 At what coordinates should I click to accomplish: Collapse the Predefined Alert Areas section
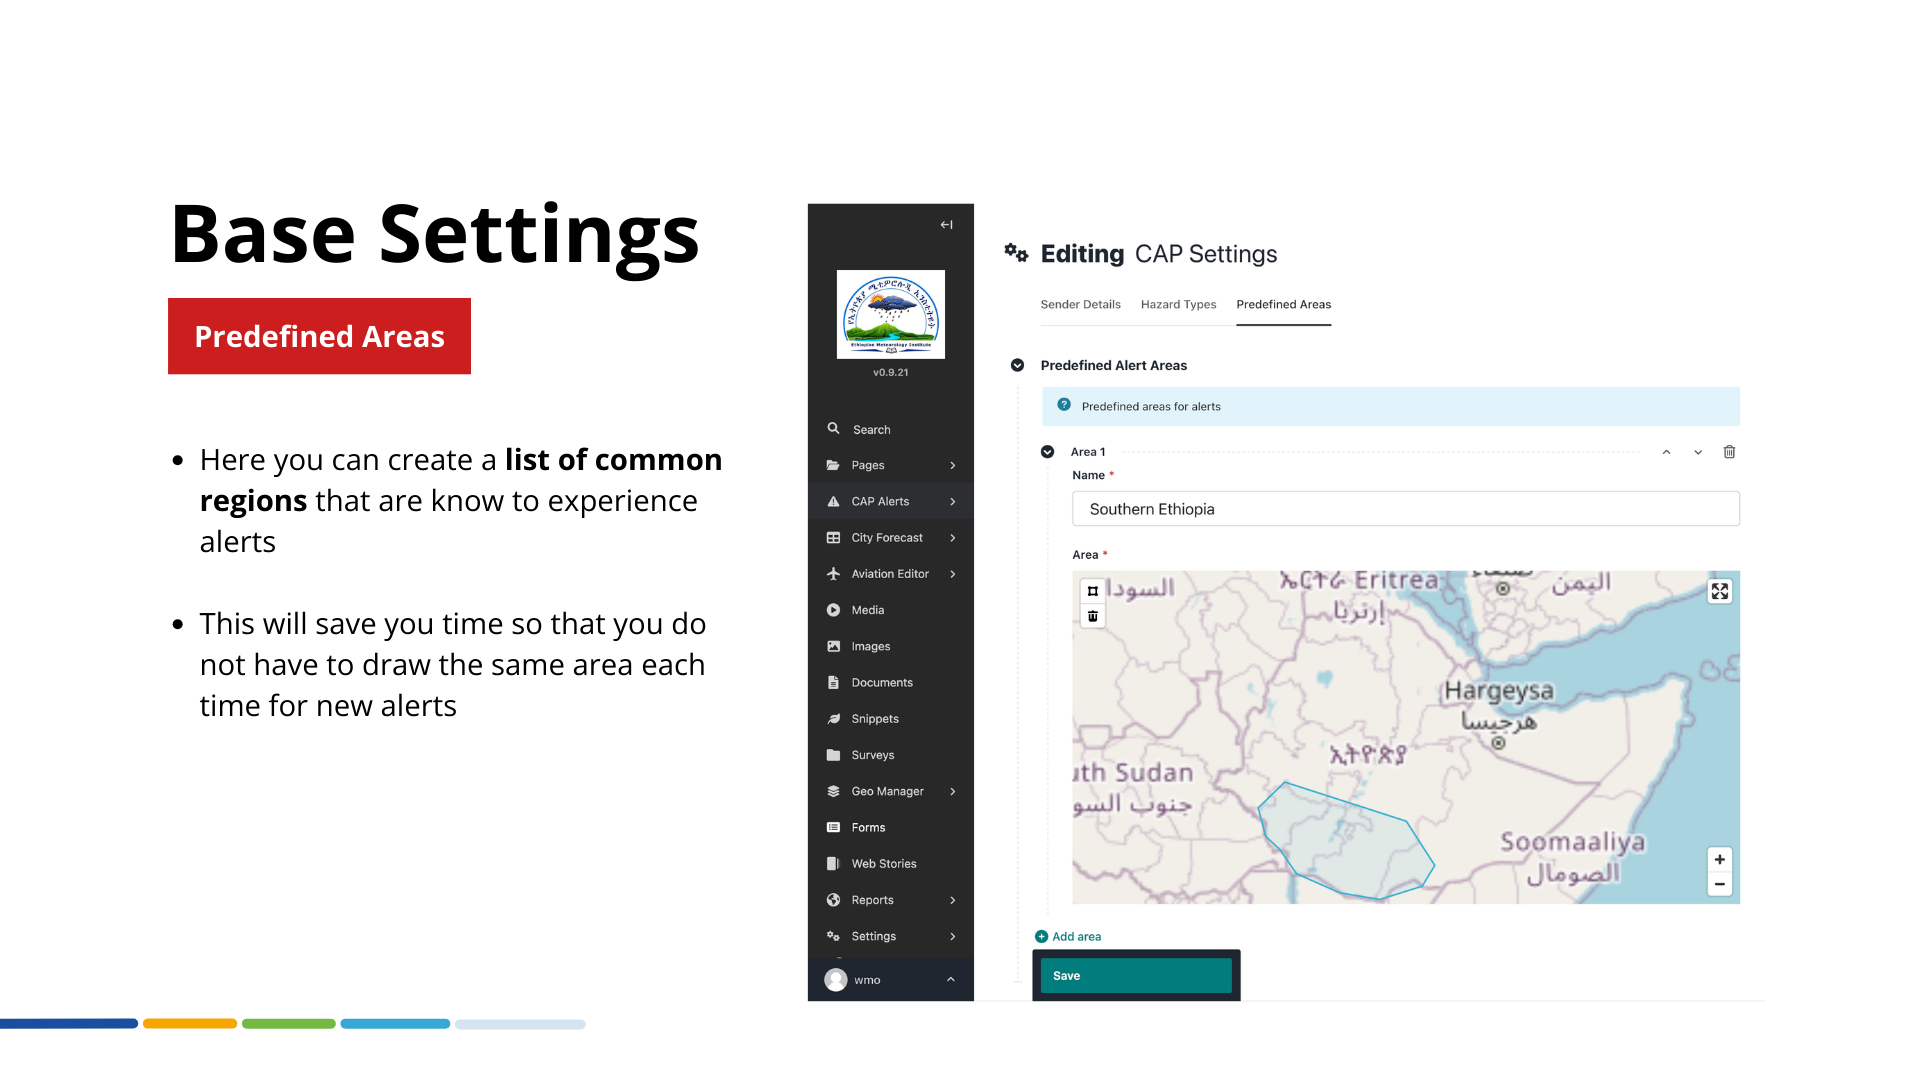pos(1017,365)
